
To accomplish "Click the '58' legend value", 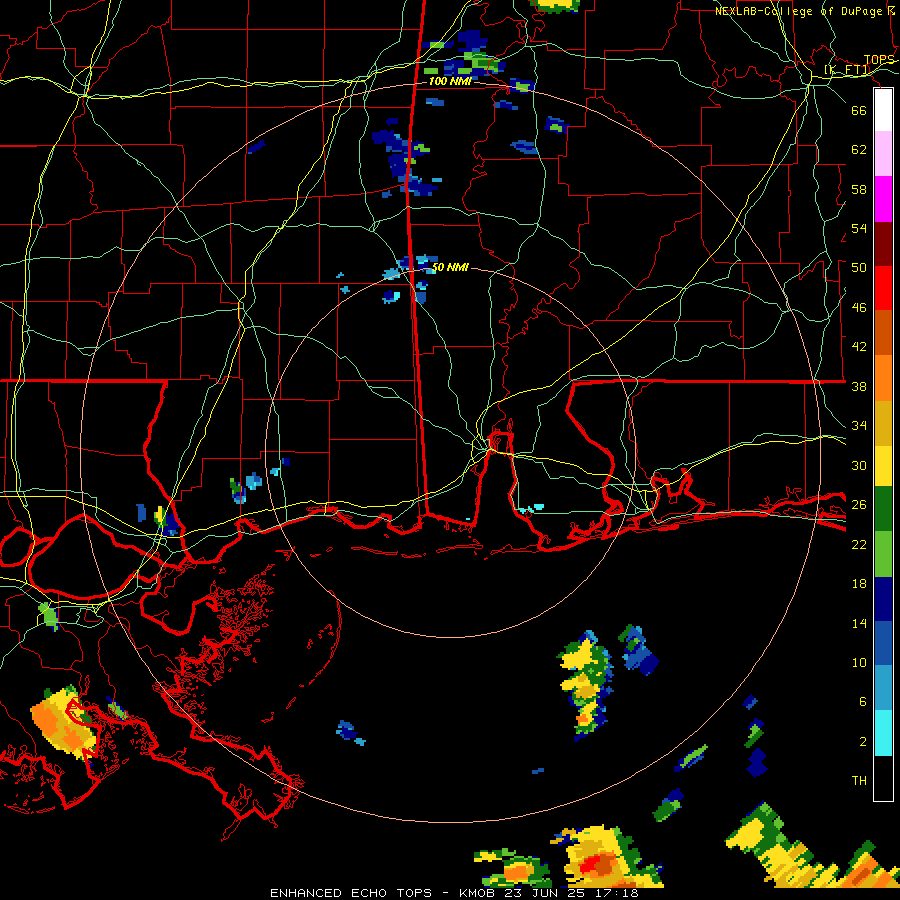I will pos(859,189).
